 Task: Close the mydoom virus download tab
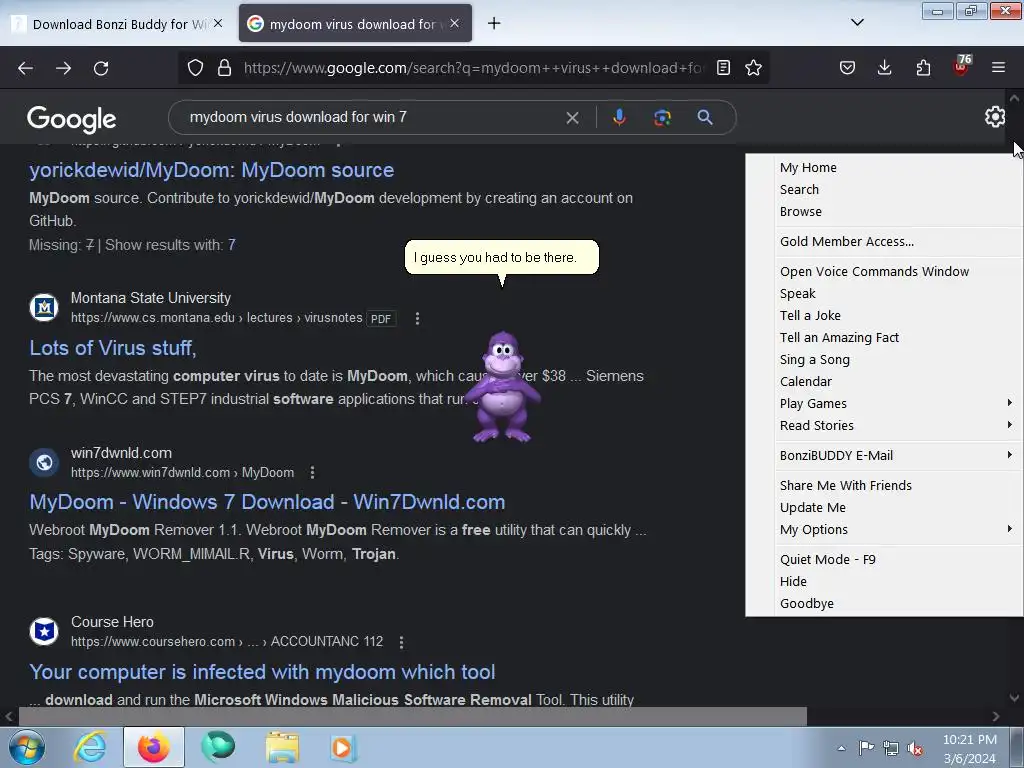click(455, 24)
